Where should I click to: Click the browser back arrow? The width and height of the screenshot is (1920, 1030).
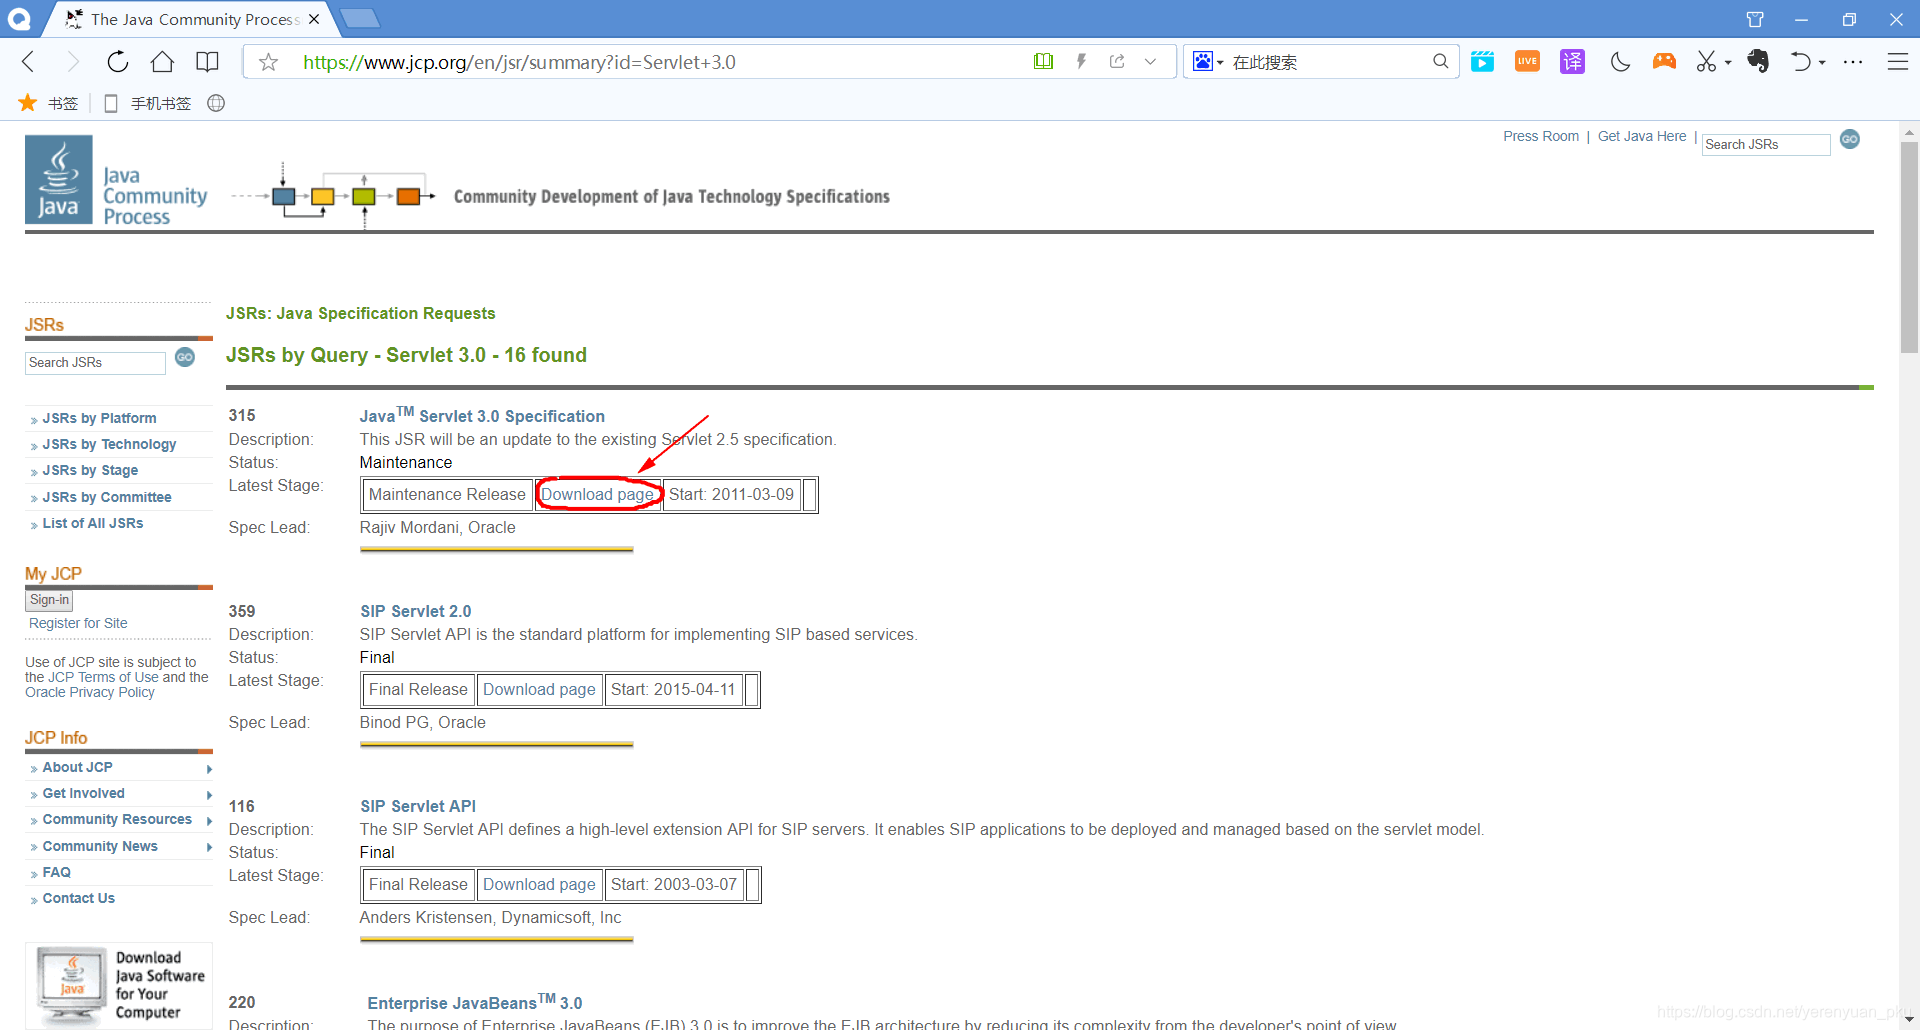click(28, 62)
